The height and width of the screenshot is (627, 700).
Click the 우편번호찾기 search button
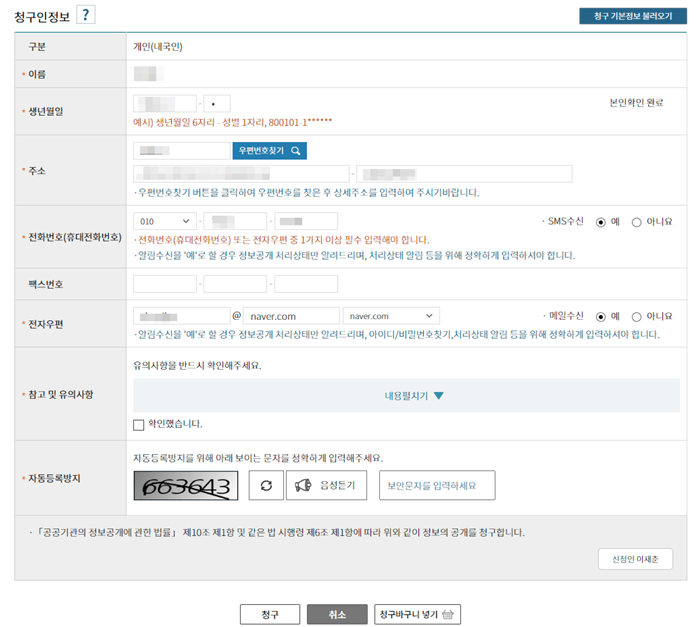tap(270, 150)
